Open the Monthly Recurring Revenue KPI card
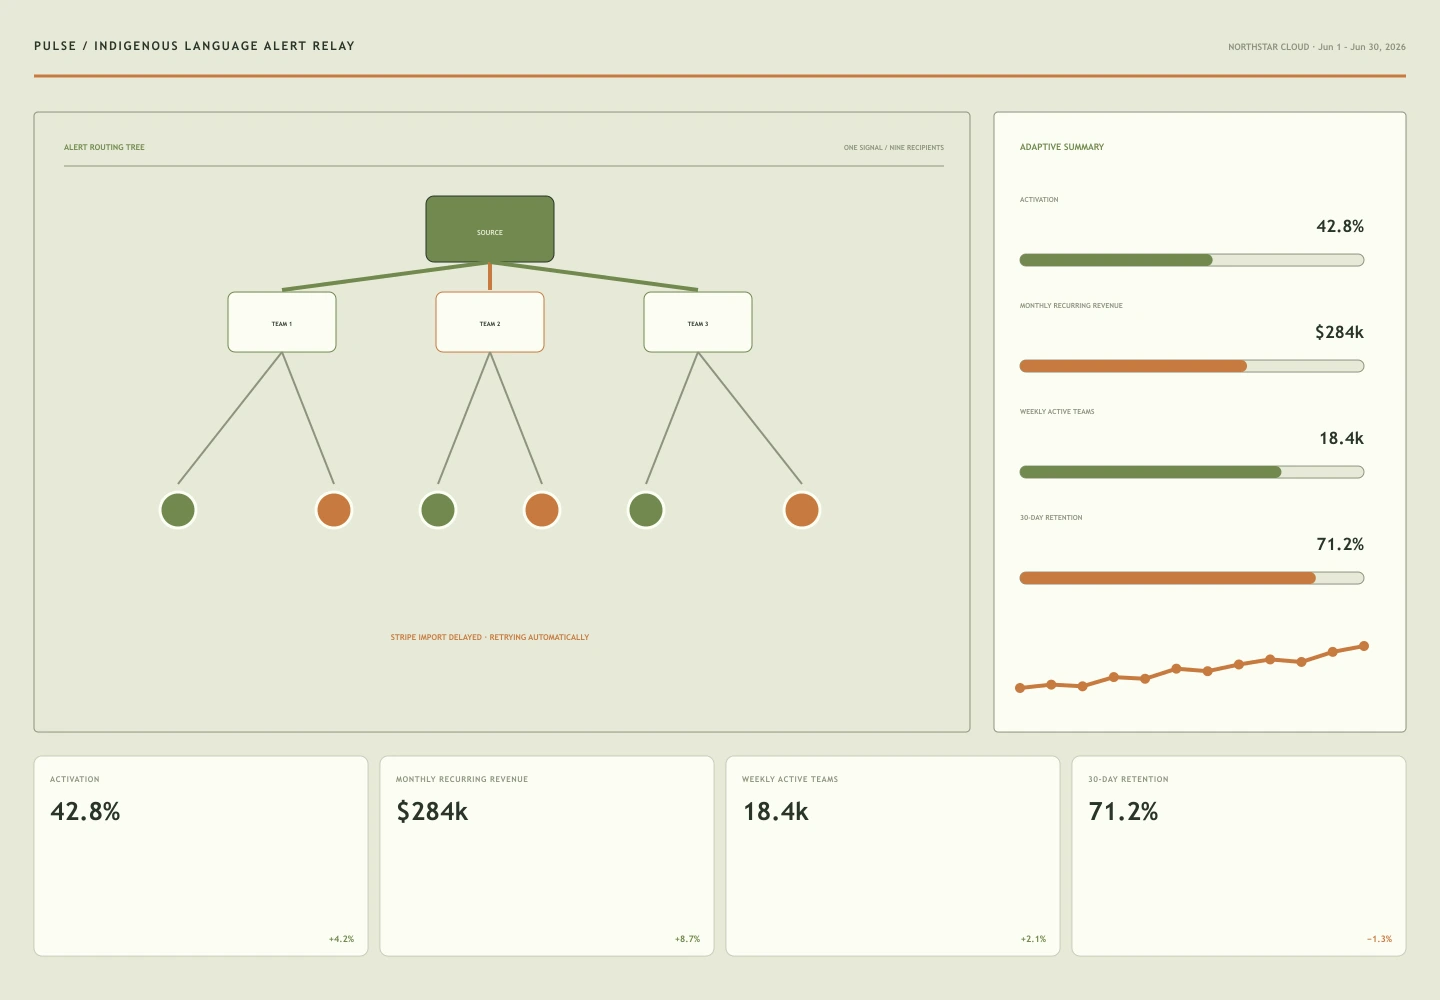The image size is (1440, 1000). (x=547, y=856)
